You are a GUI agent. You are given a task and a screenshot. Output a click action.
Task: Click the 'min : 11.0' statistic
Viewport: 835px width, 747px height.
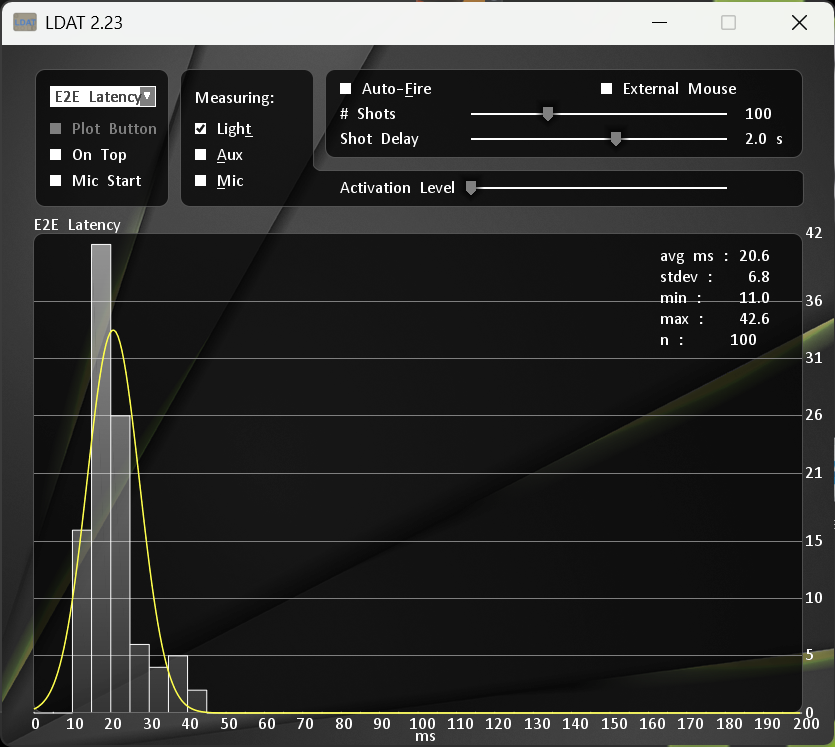tap(715, 298)
